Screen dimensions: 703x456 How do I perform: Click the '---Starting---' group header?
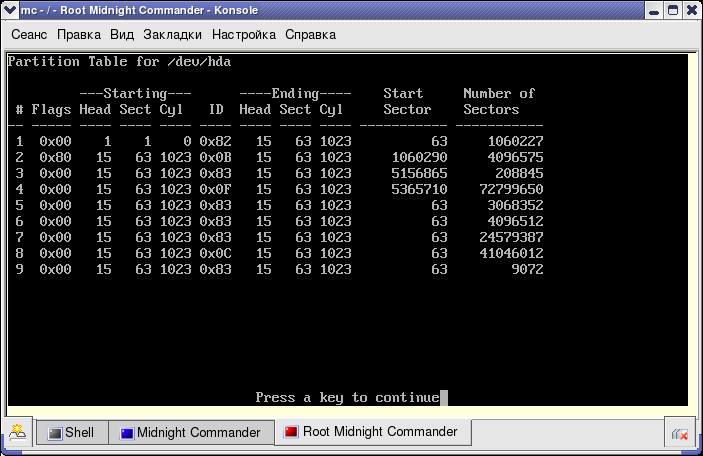coord(135,93)
